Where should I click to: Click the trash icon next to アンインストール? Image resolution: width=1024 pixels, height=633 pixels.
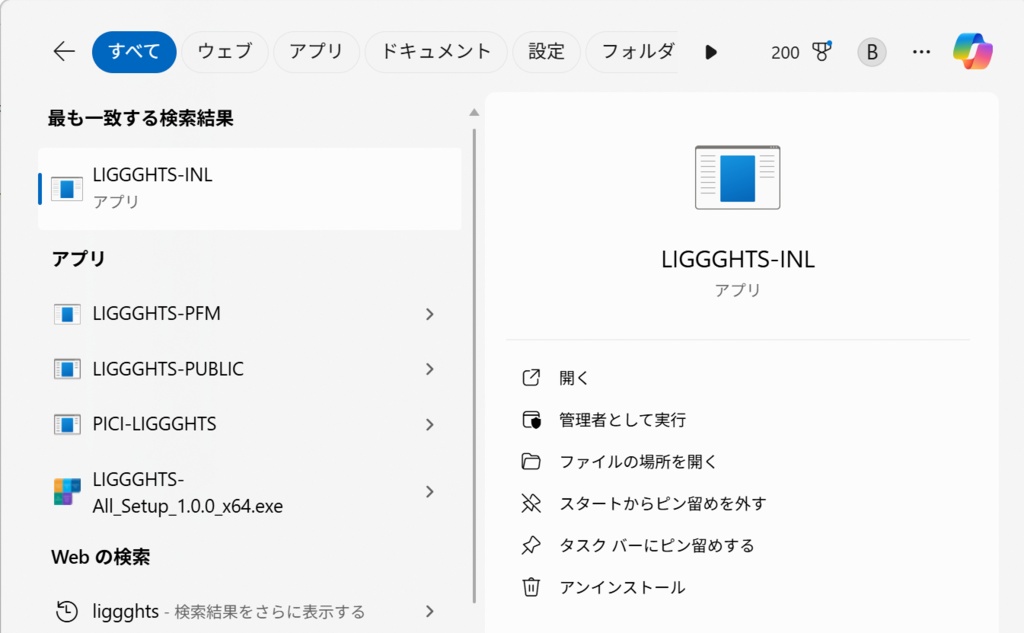(x=532, y=587)
